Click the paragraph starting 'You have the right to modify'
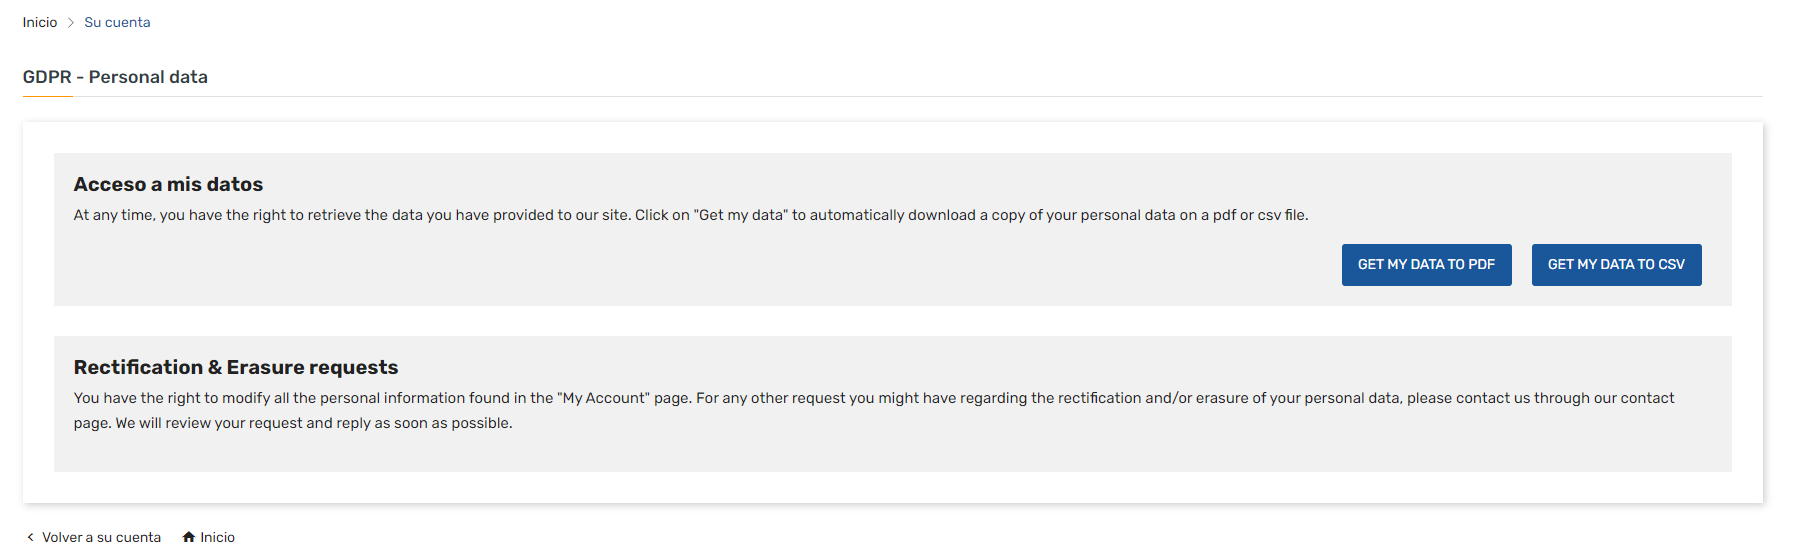Screen dimensions: 1803x555 [874, 410]
